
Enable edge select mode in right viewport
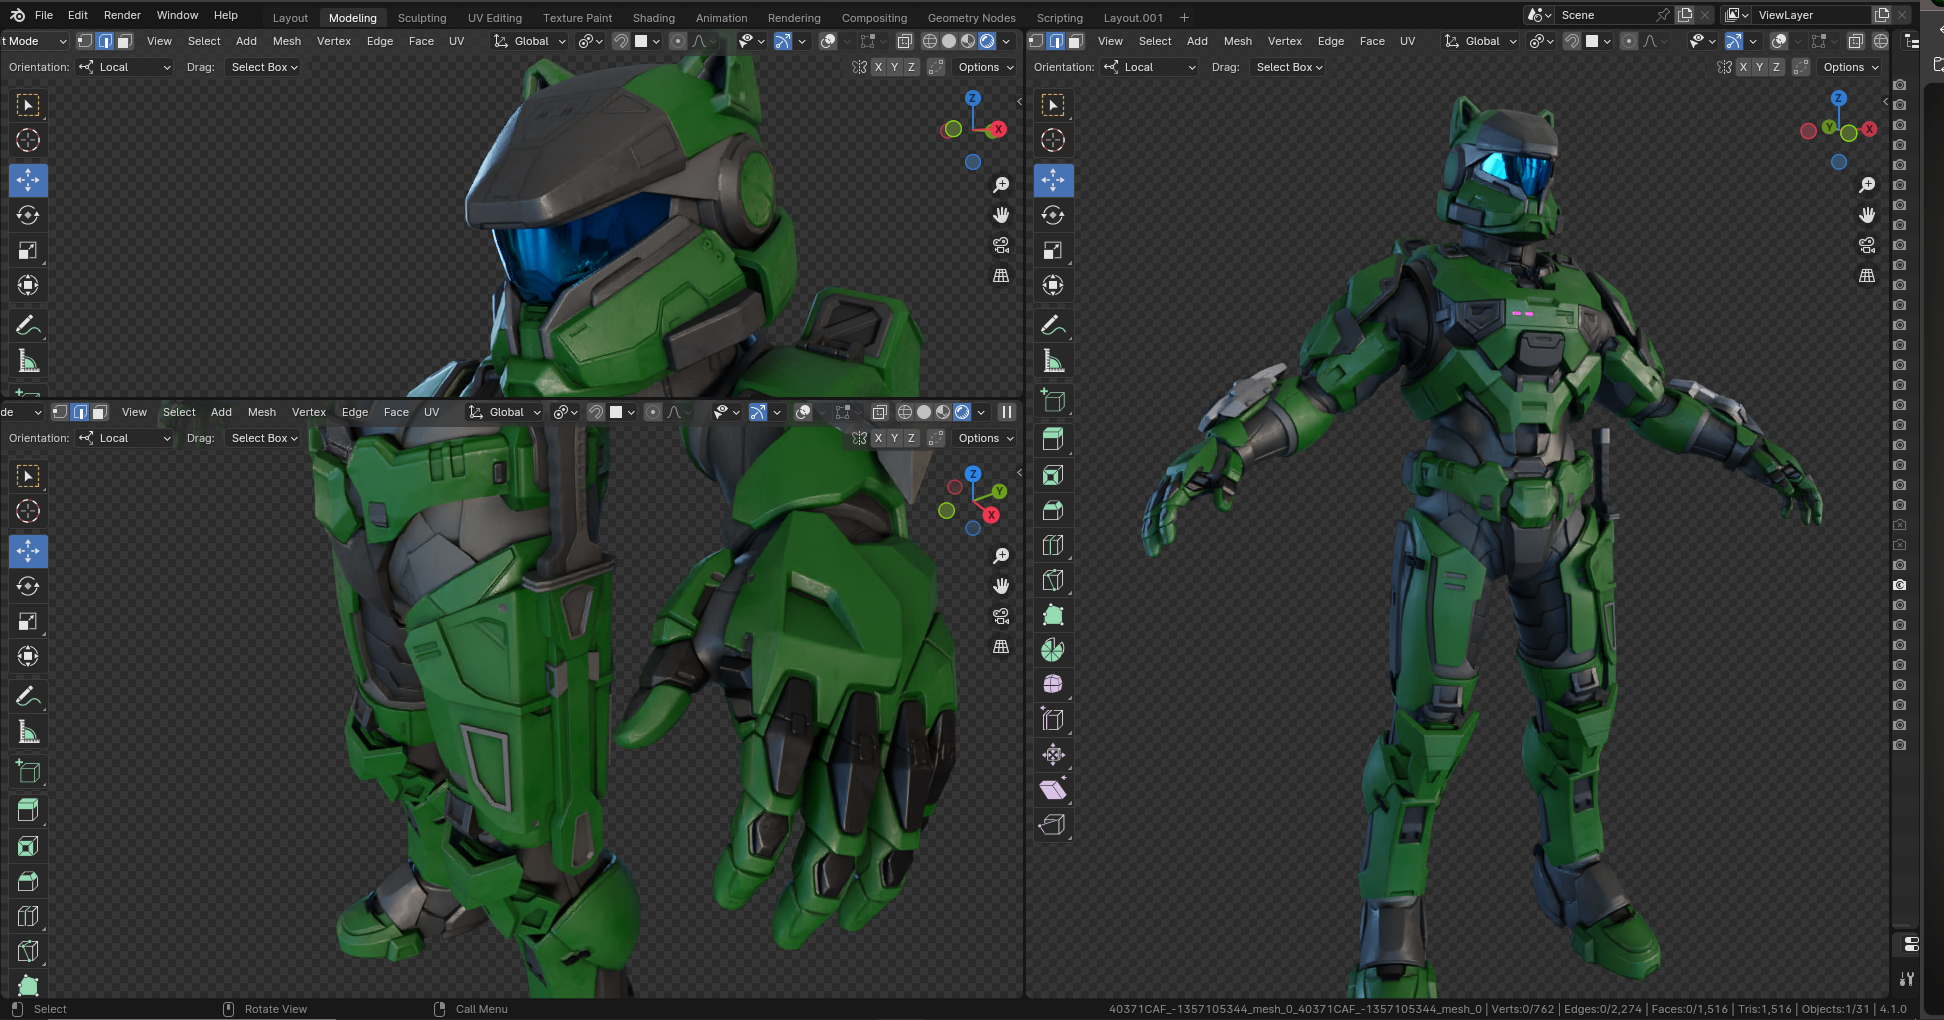pyautogui.click(x=1056, y=41)
